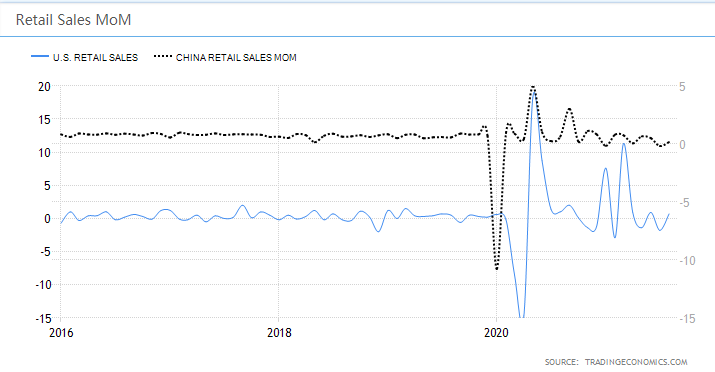This screenshot has width=715, height=372.
Task: Click the blue U.S. Retail Sales legend line
Action: point(40,57)
